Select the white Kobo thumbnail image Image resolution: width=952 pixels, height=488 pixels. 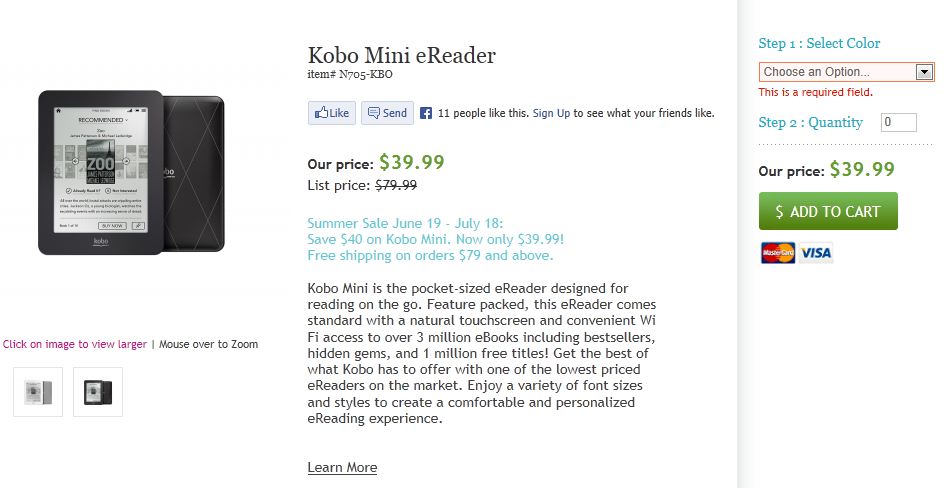coord(38,392)
